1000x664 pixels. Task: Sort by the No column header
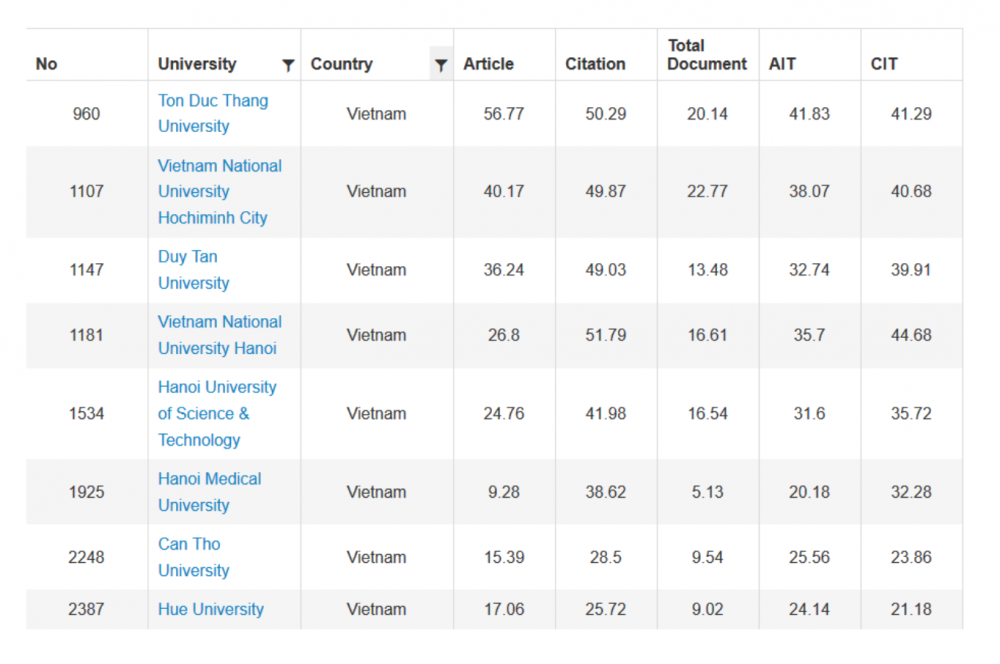click(47, 64)
